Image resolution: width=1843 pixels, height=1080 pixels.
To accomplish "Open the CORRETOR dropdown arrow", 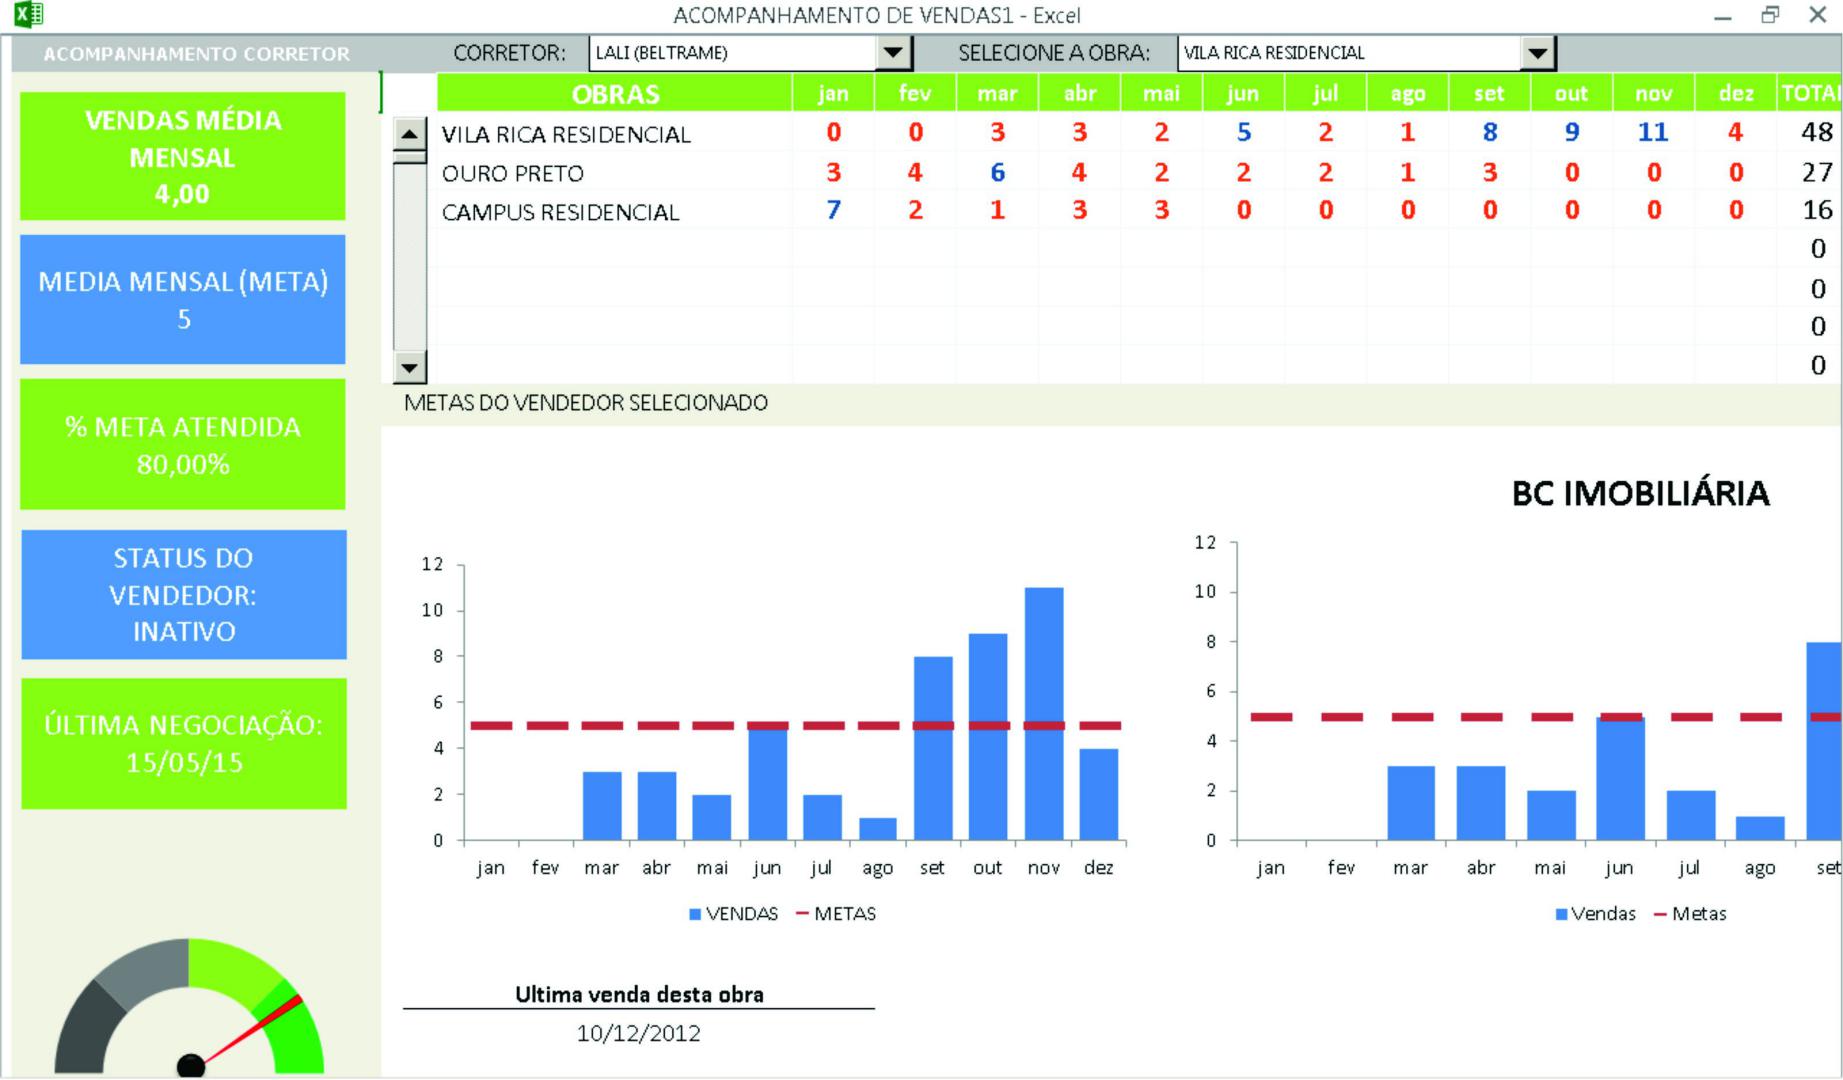I will pyautogui.click(x=893, y=53).
